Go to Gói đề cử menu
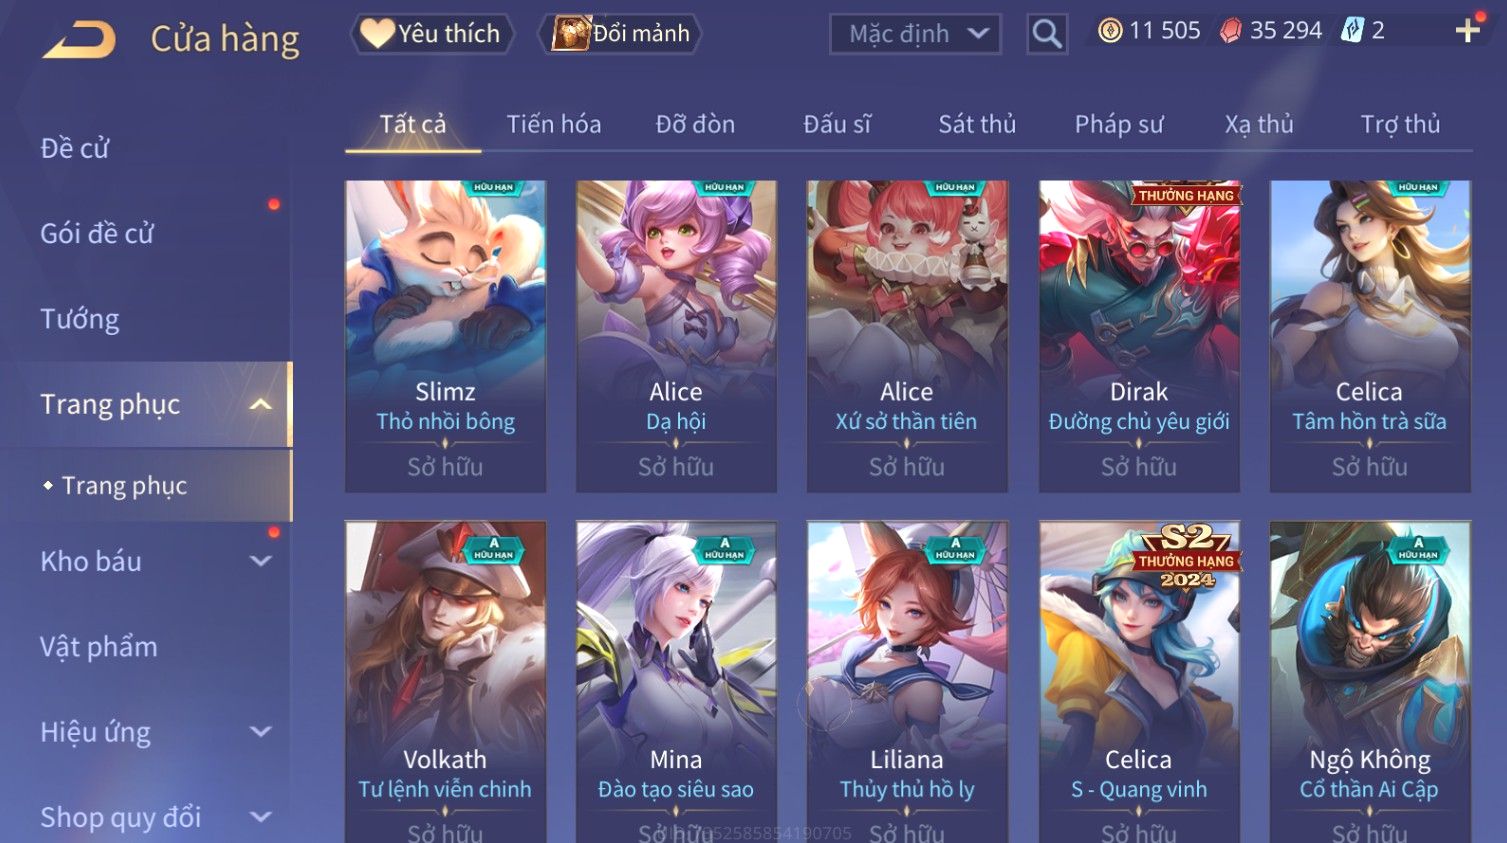 (x=97, y=234)
